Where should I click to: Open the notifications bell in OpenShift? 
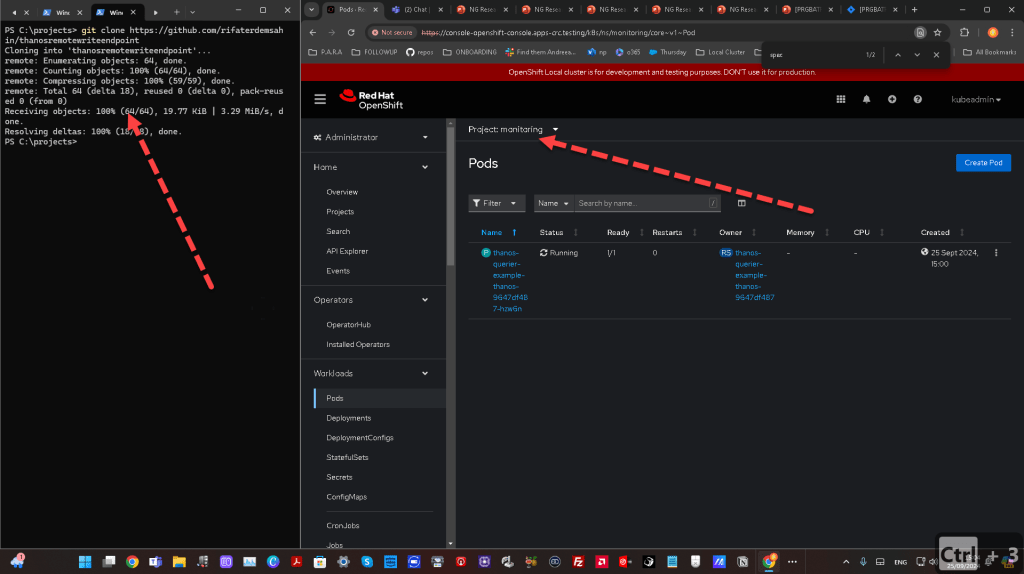pyautogui.click(x=866, y=99)
